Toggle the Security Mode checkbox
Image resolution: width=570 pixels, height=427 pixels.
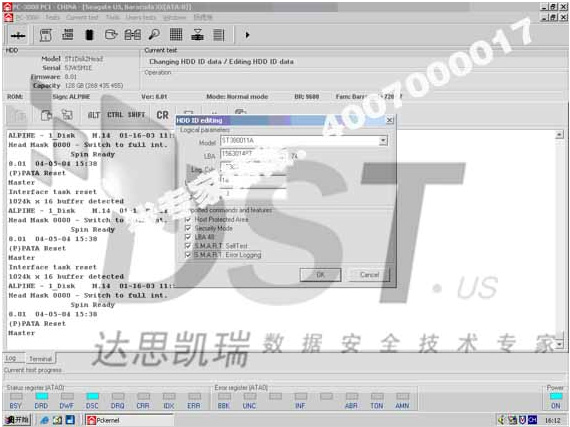(188, 228)
